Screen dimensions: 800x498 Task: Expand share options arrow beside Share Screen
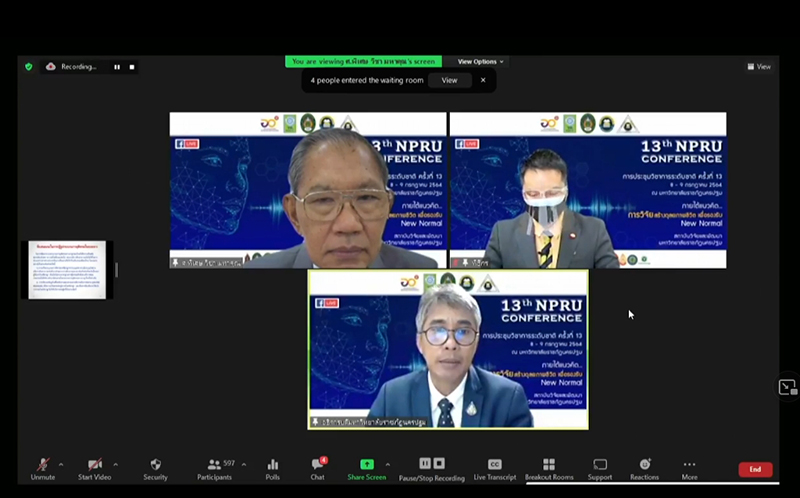(x=388, y=464)
